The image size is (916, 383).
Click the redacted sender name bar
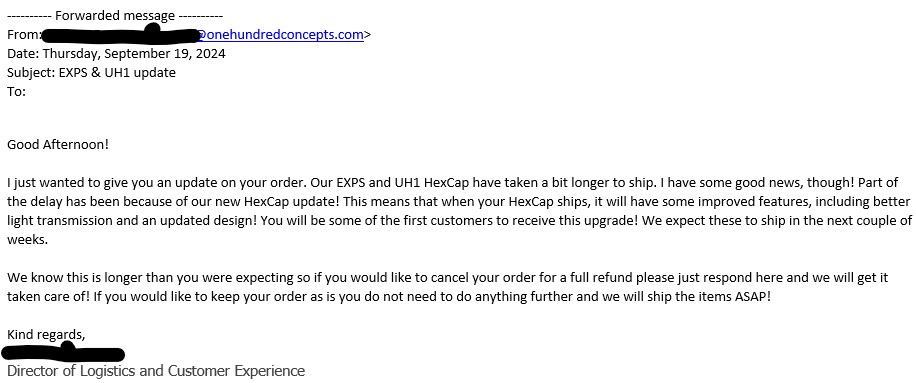point(120,34)
